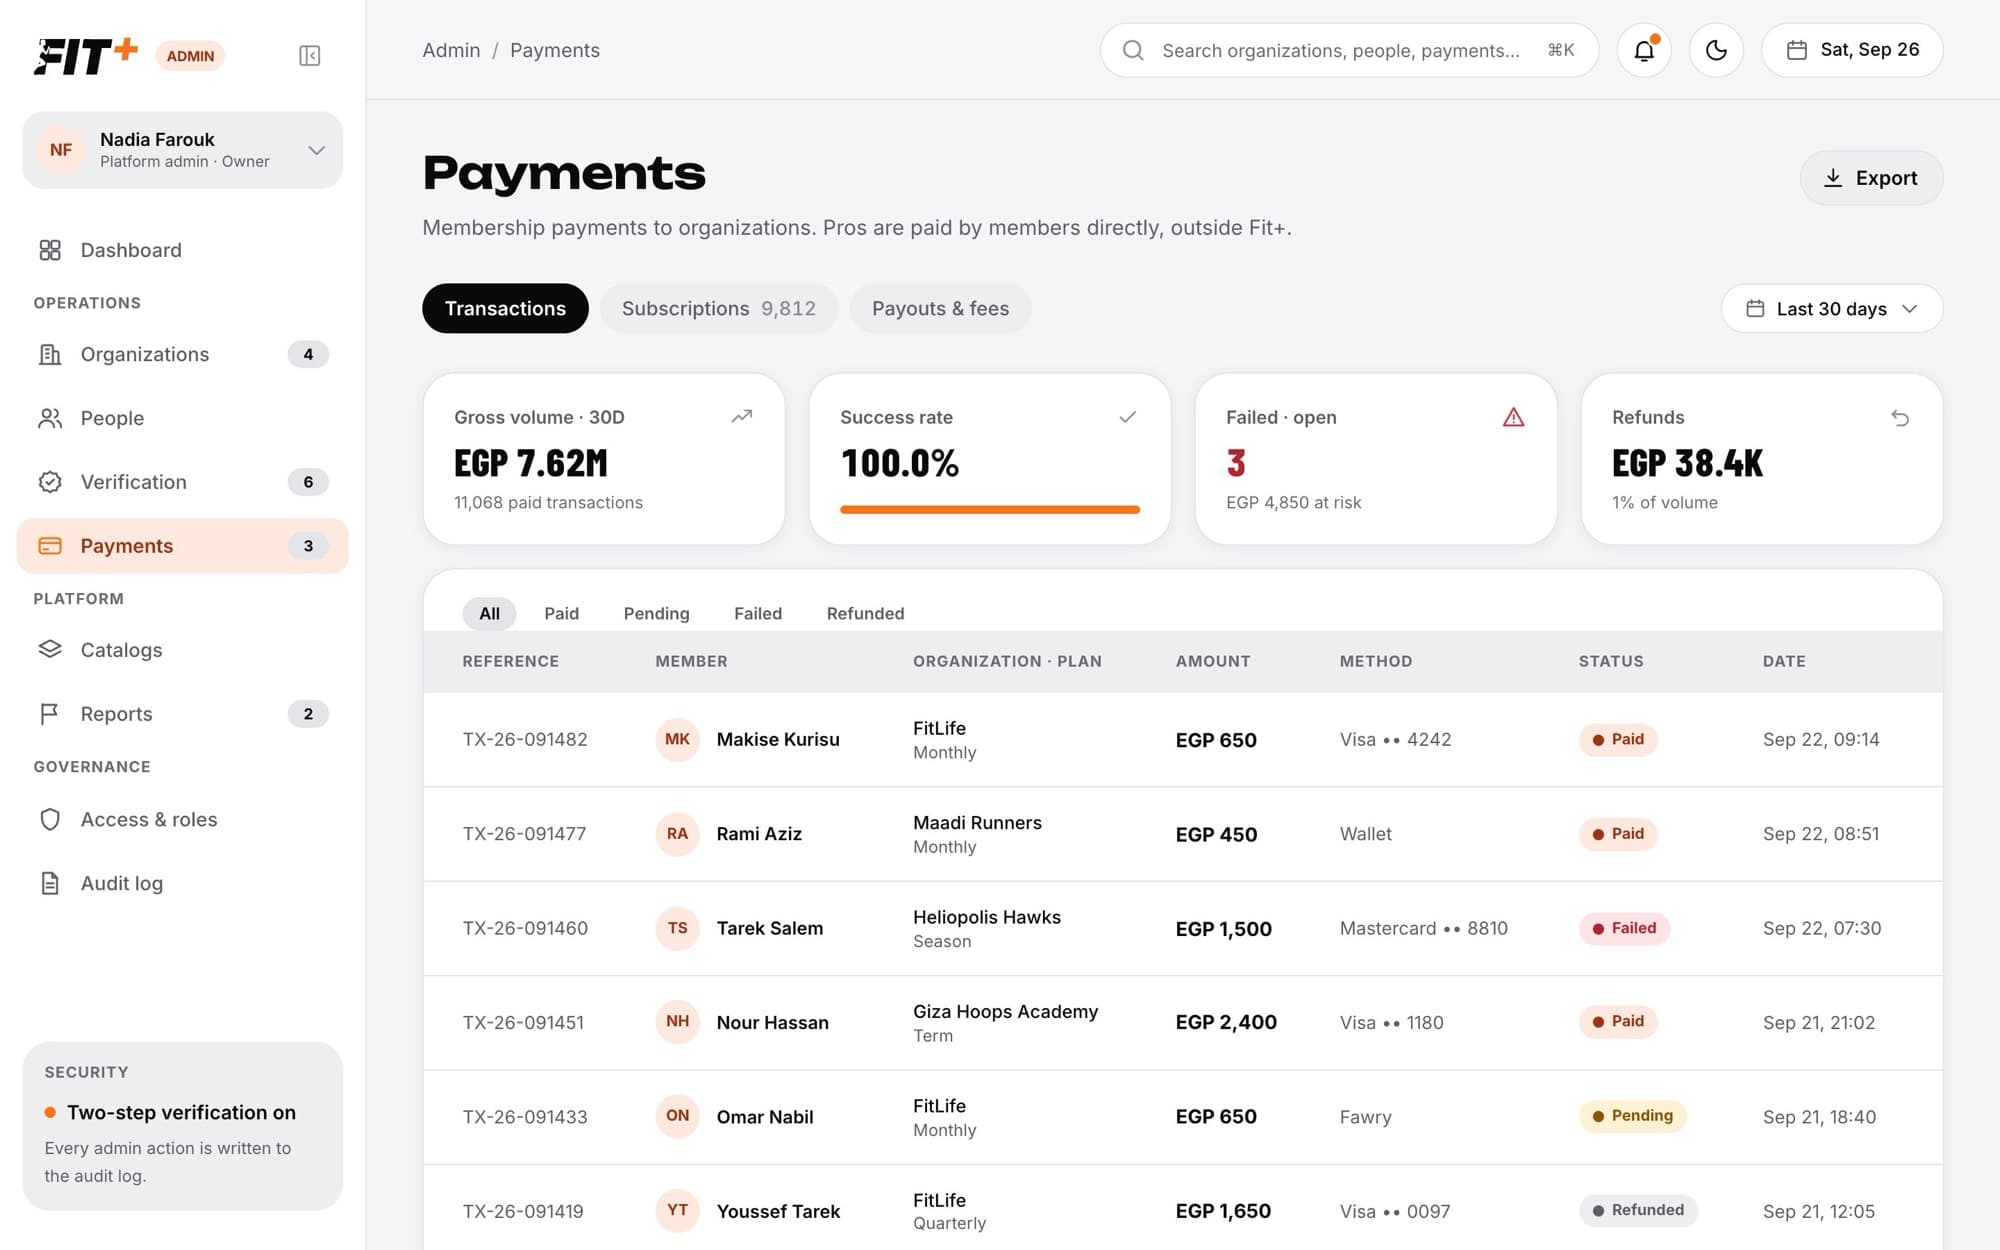Image resolution: width=2000 pixels, height=1250 pixels.
Task: Click the Export button
Action: (1871, 178)
